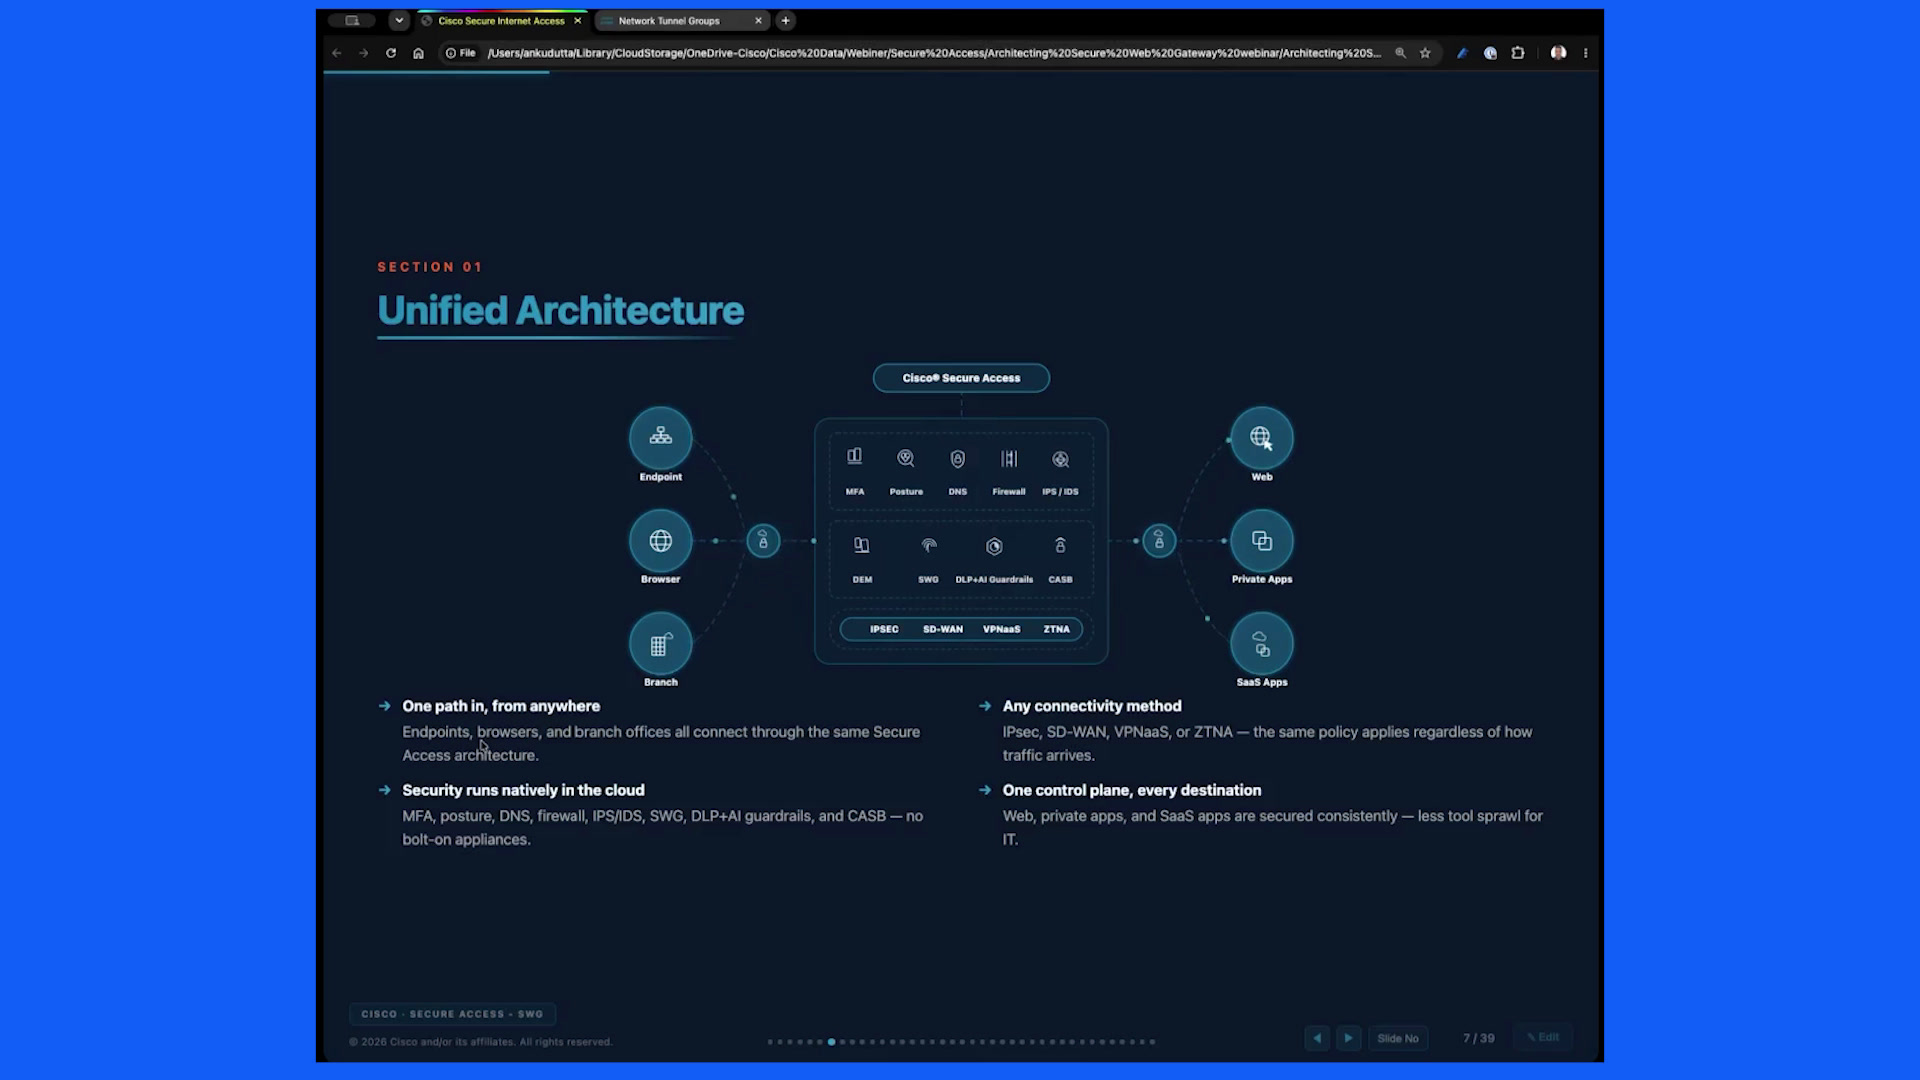
Task: Click the Firewall icon in diagram
Action: coord(1009,459)
